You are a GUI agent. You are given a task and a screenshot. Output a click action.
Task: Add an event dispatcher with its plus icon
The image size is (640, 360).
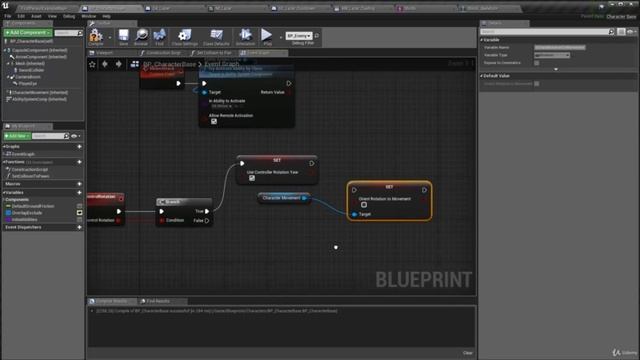click(x=80, y=227)
